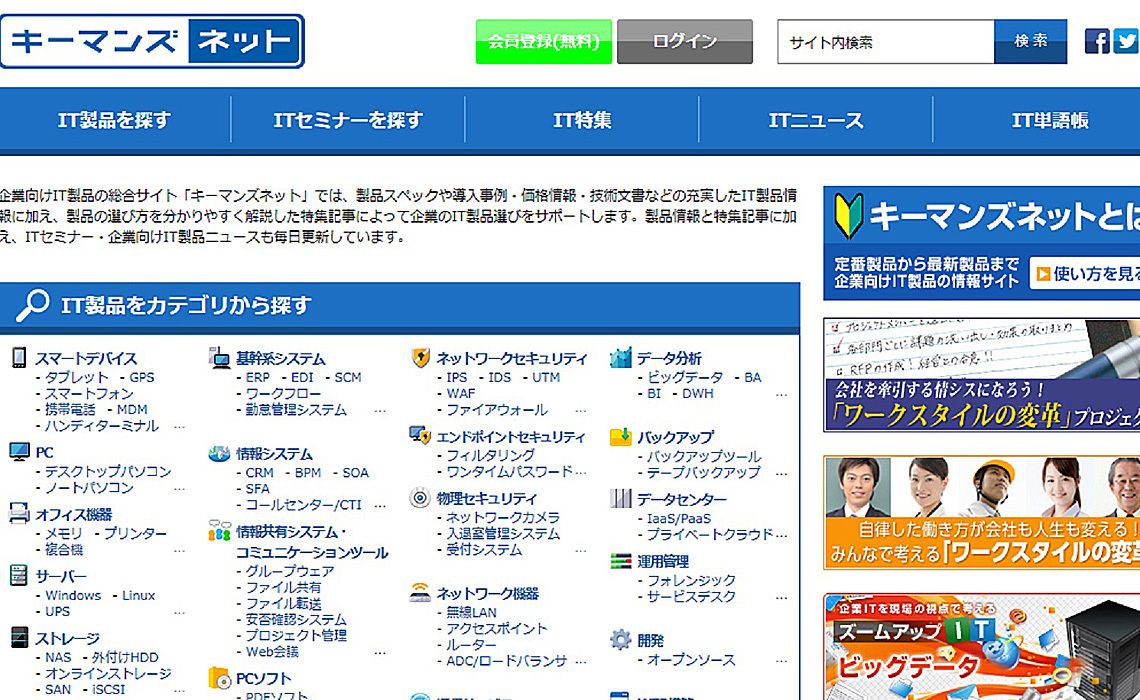Click the printer icon beside オフィス機器
The width and height of the screenshot is (1140, 700).
[19, 514]
